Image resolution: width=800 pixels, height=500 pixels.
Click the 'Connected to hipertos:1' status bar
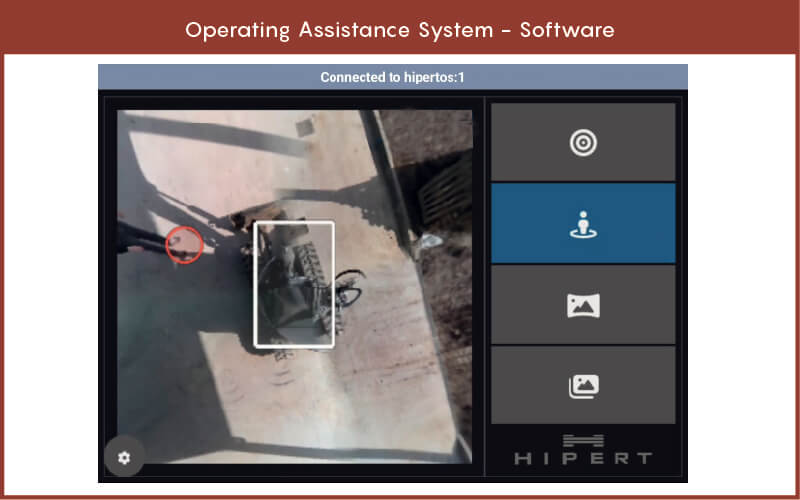[392, 77]
